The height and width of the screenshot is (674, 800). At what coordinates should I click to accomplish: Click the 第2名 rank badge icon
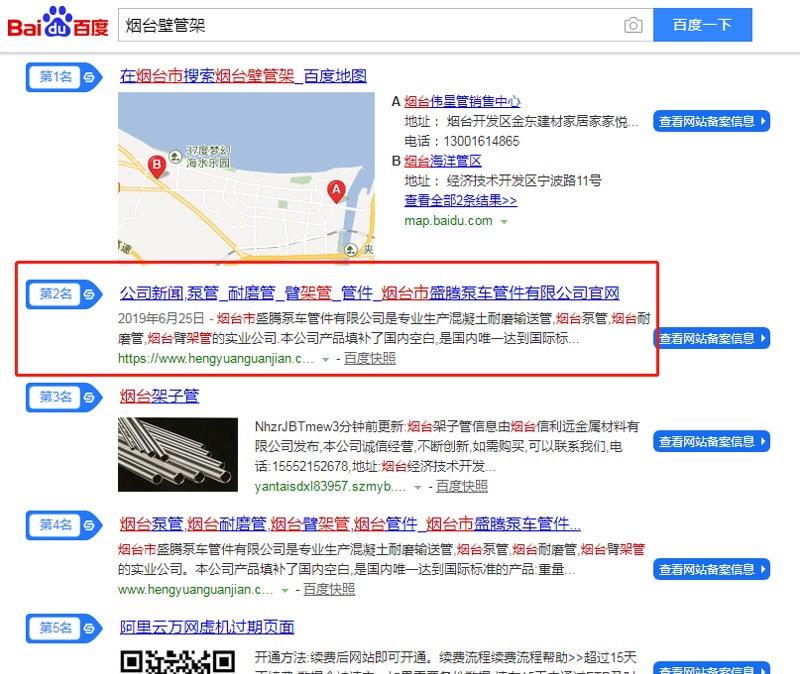64,294
